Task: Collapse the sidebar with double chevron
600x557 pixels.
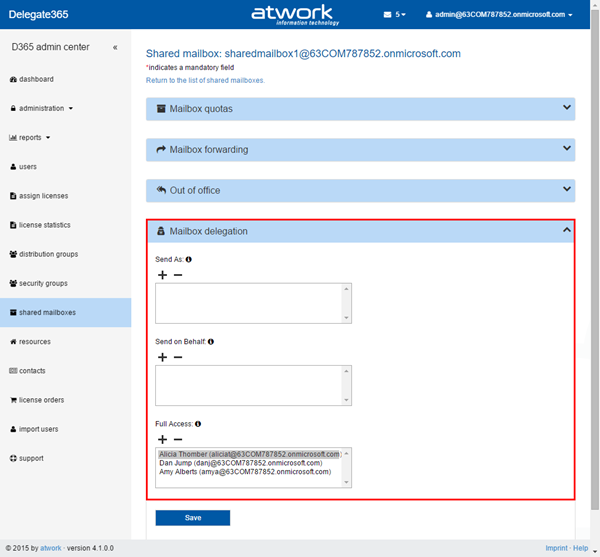Action: click(115, 47)
